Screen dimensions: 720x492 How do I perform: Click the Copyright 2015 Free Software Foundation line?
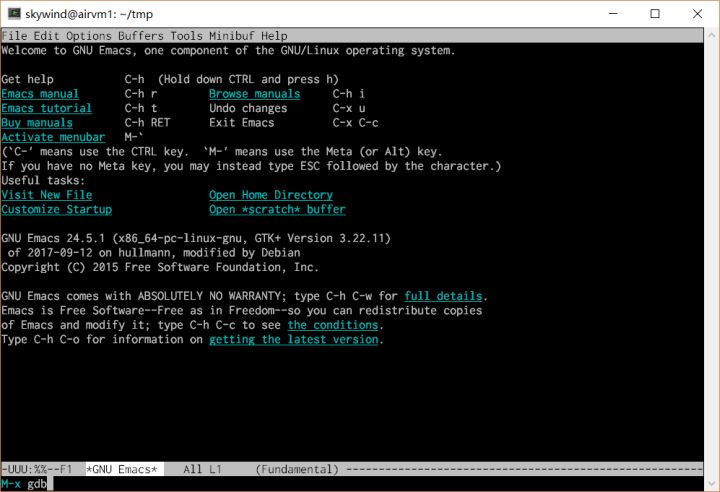(x=160, y=267)
